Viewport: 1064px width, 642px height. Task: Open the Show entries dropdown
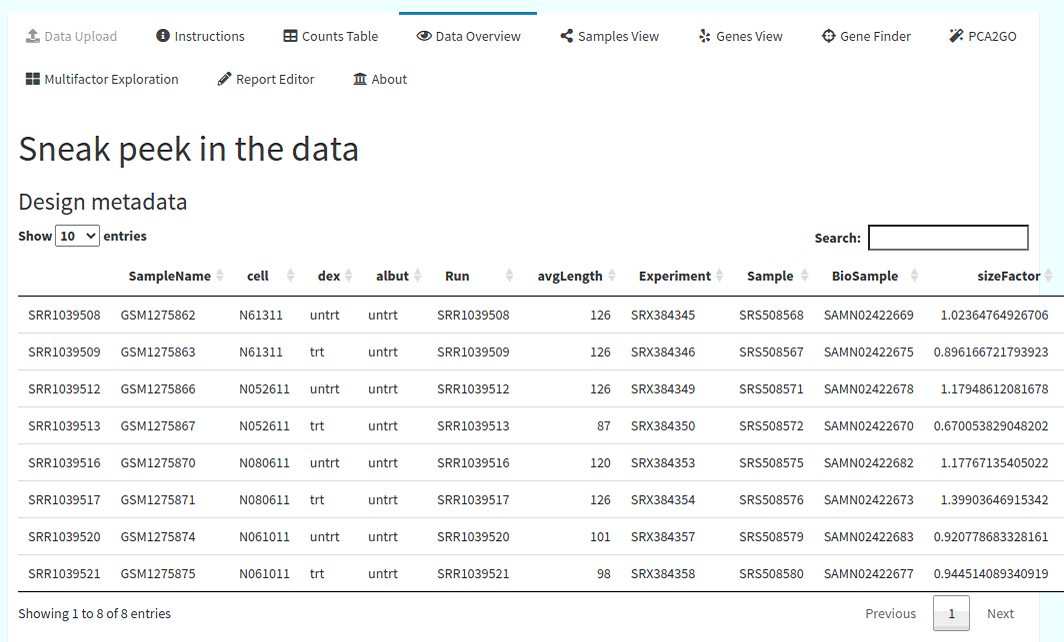pos(77,236)
